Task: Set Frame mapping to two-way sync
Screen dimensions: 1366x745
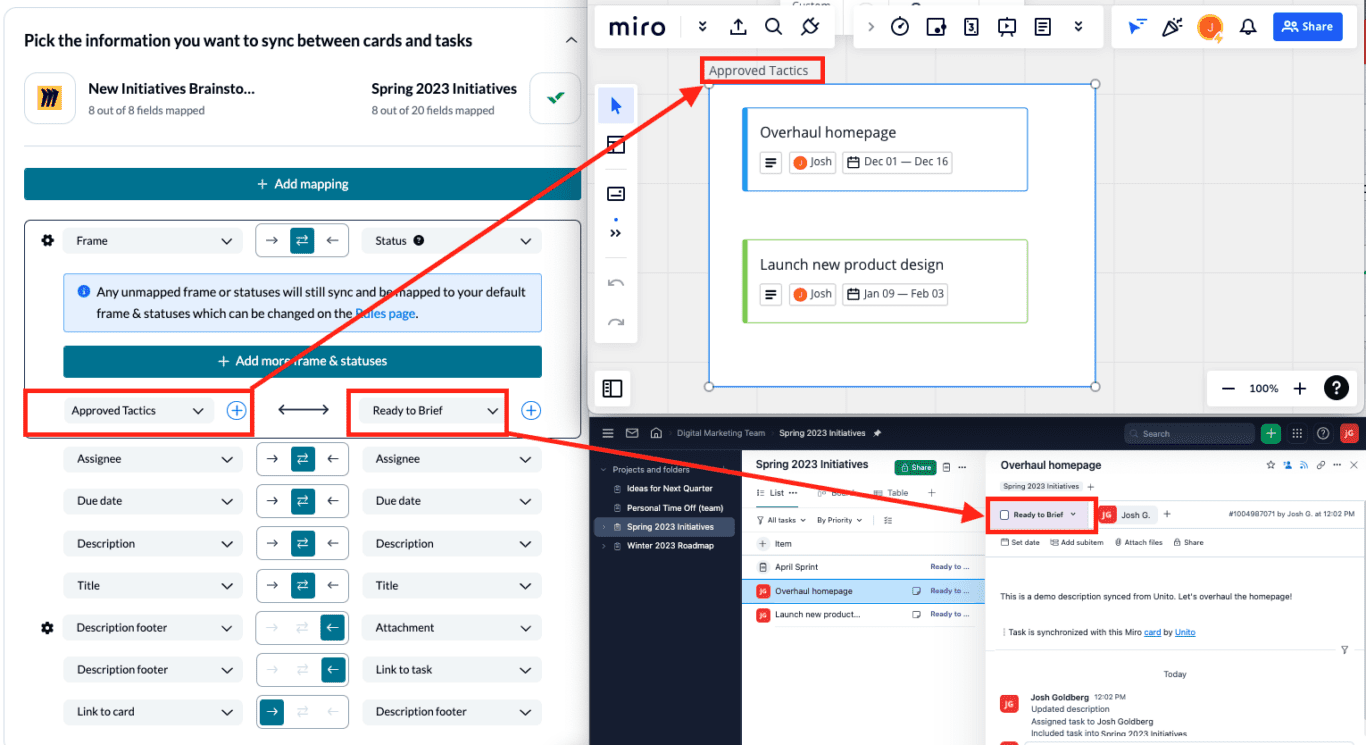Action: pyautogui.click(x=302, y=240)
